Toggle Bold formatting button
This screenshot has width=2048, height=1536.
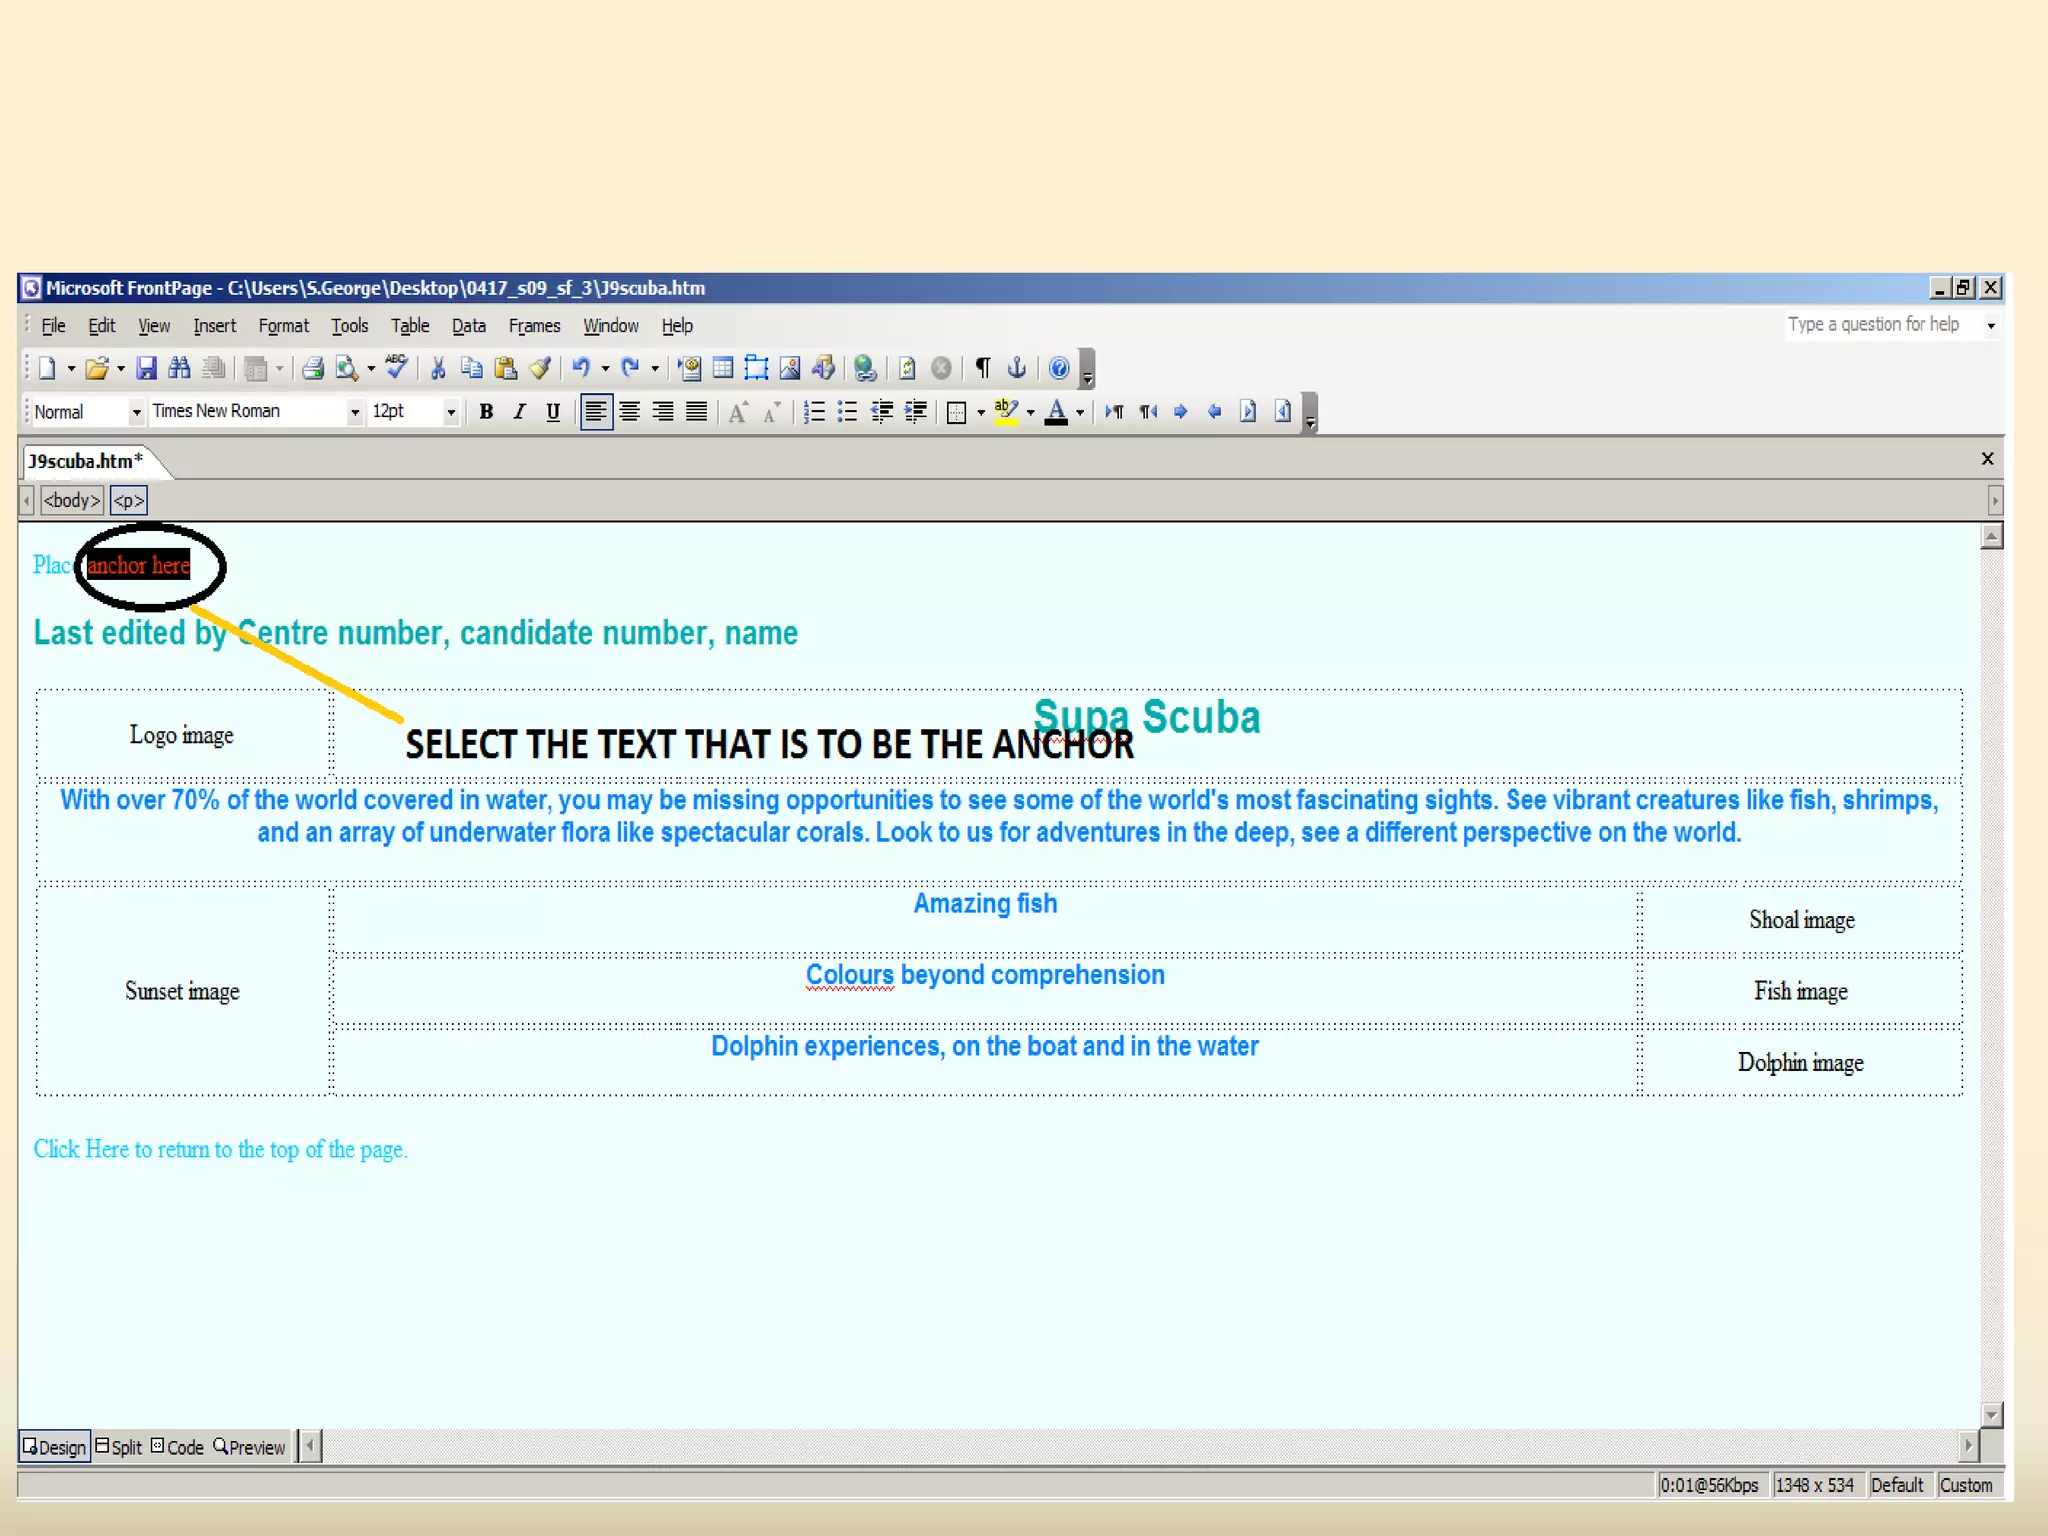pyautogui.click(x=486, y=411)
